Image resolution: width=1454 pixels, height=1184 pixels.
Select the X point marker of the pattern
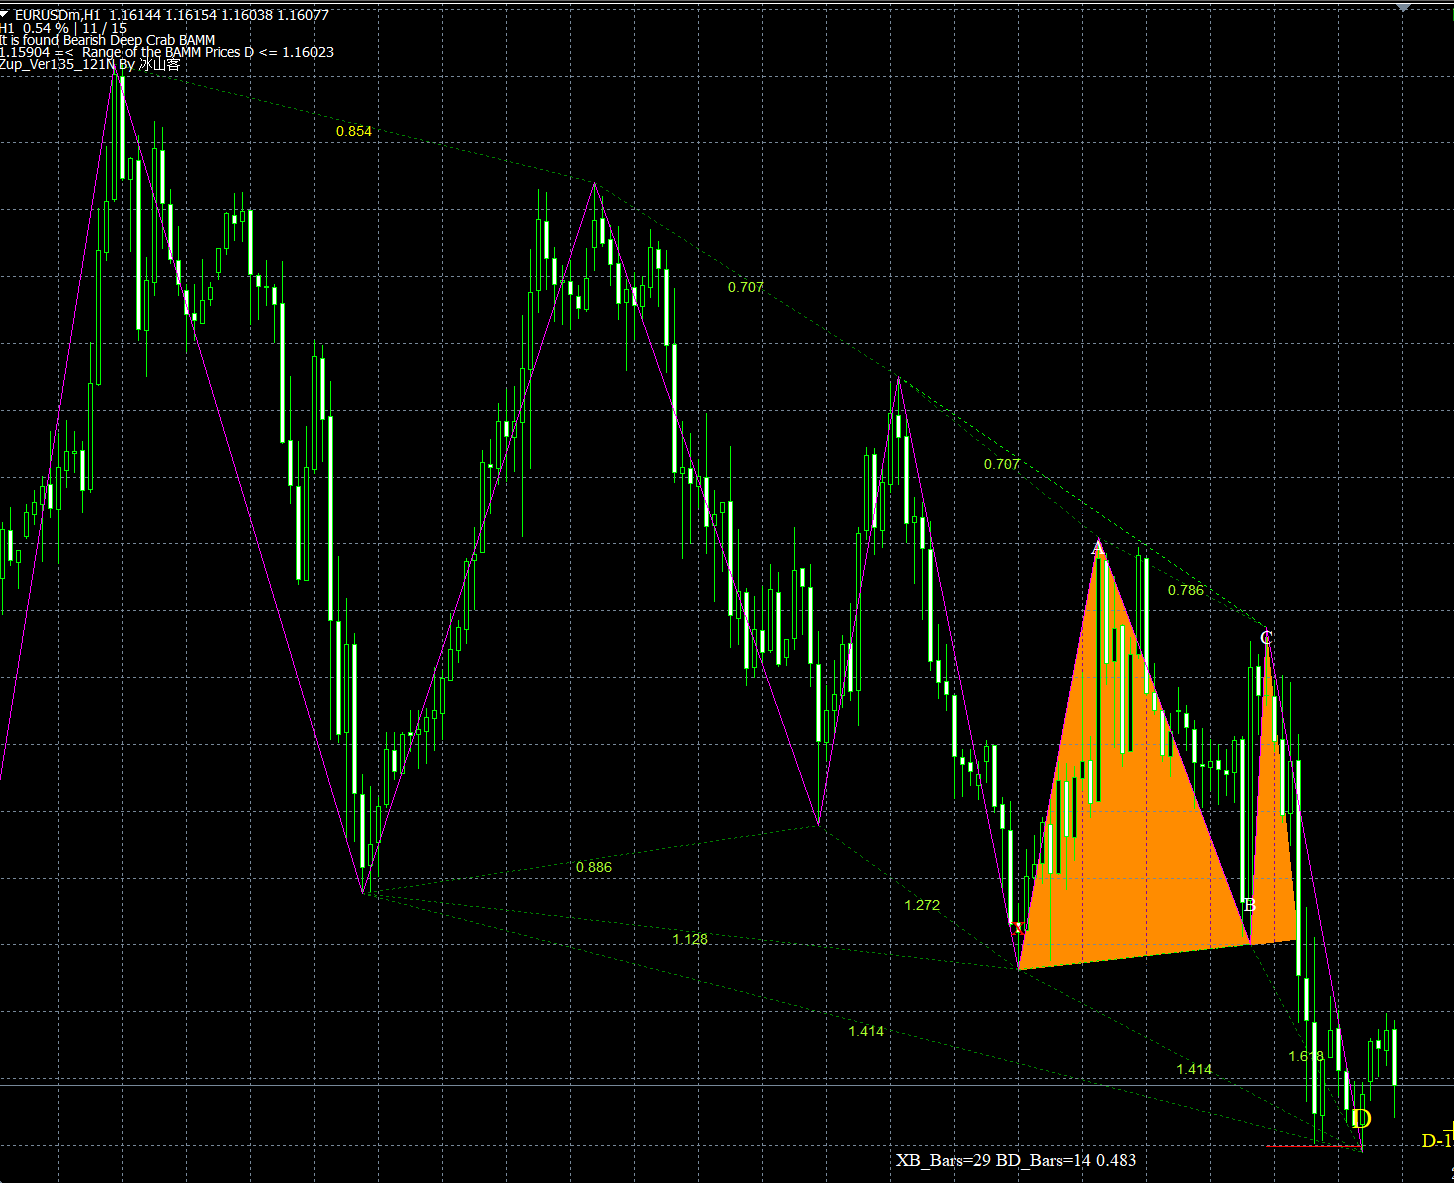coord(1018,928)
